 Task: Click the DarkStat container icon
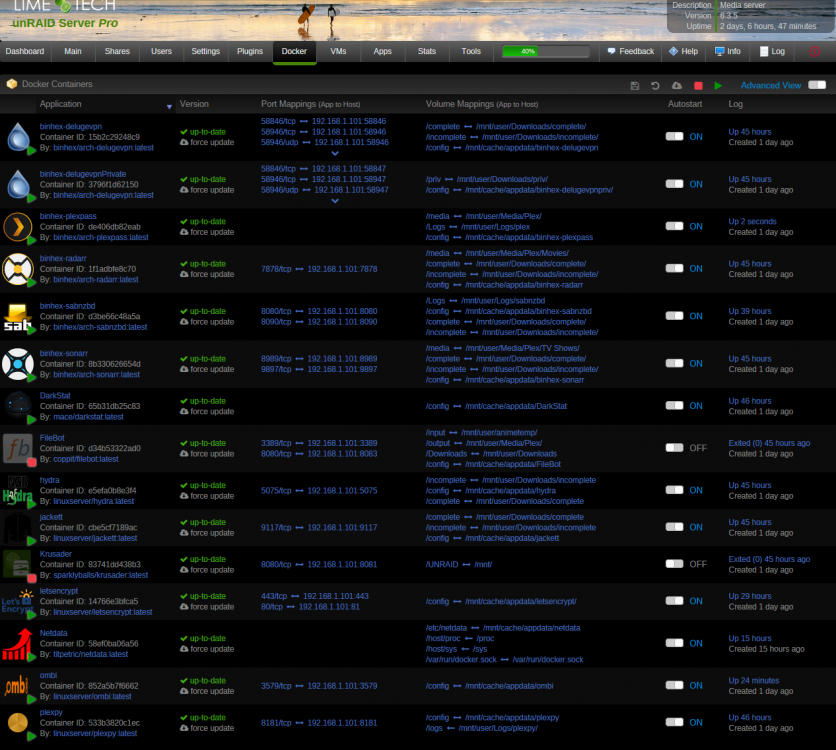pyautogui.click(x=18, y=406)
